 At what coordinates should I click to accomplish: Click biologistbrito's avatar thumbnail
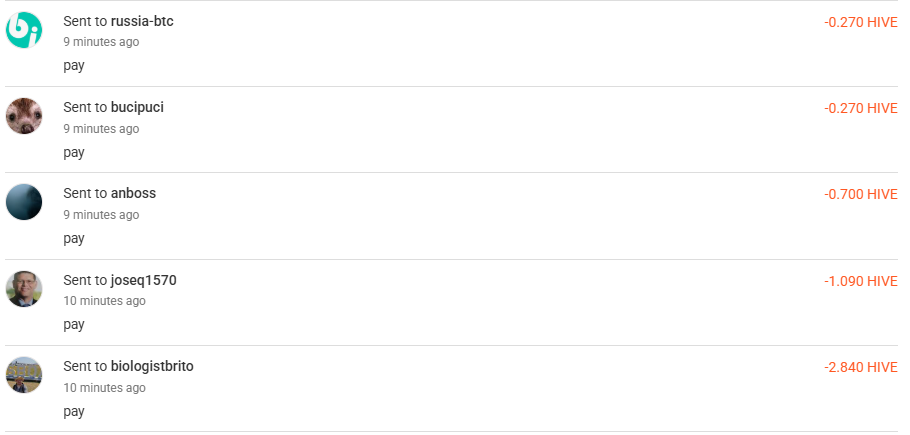pyautogui.click(x=24, y=375)
